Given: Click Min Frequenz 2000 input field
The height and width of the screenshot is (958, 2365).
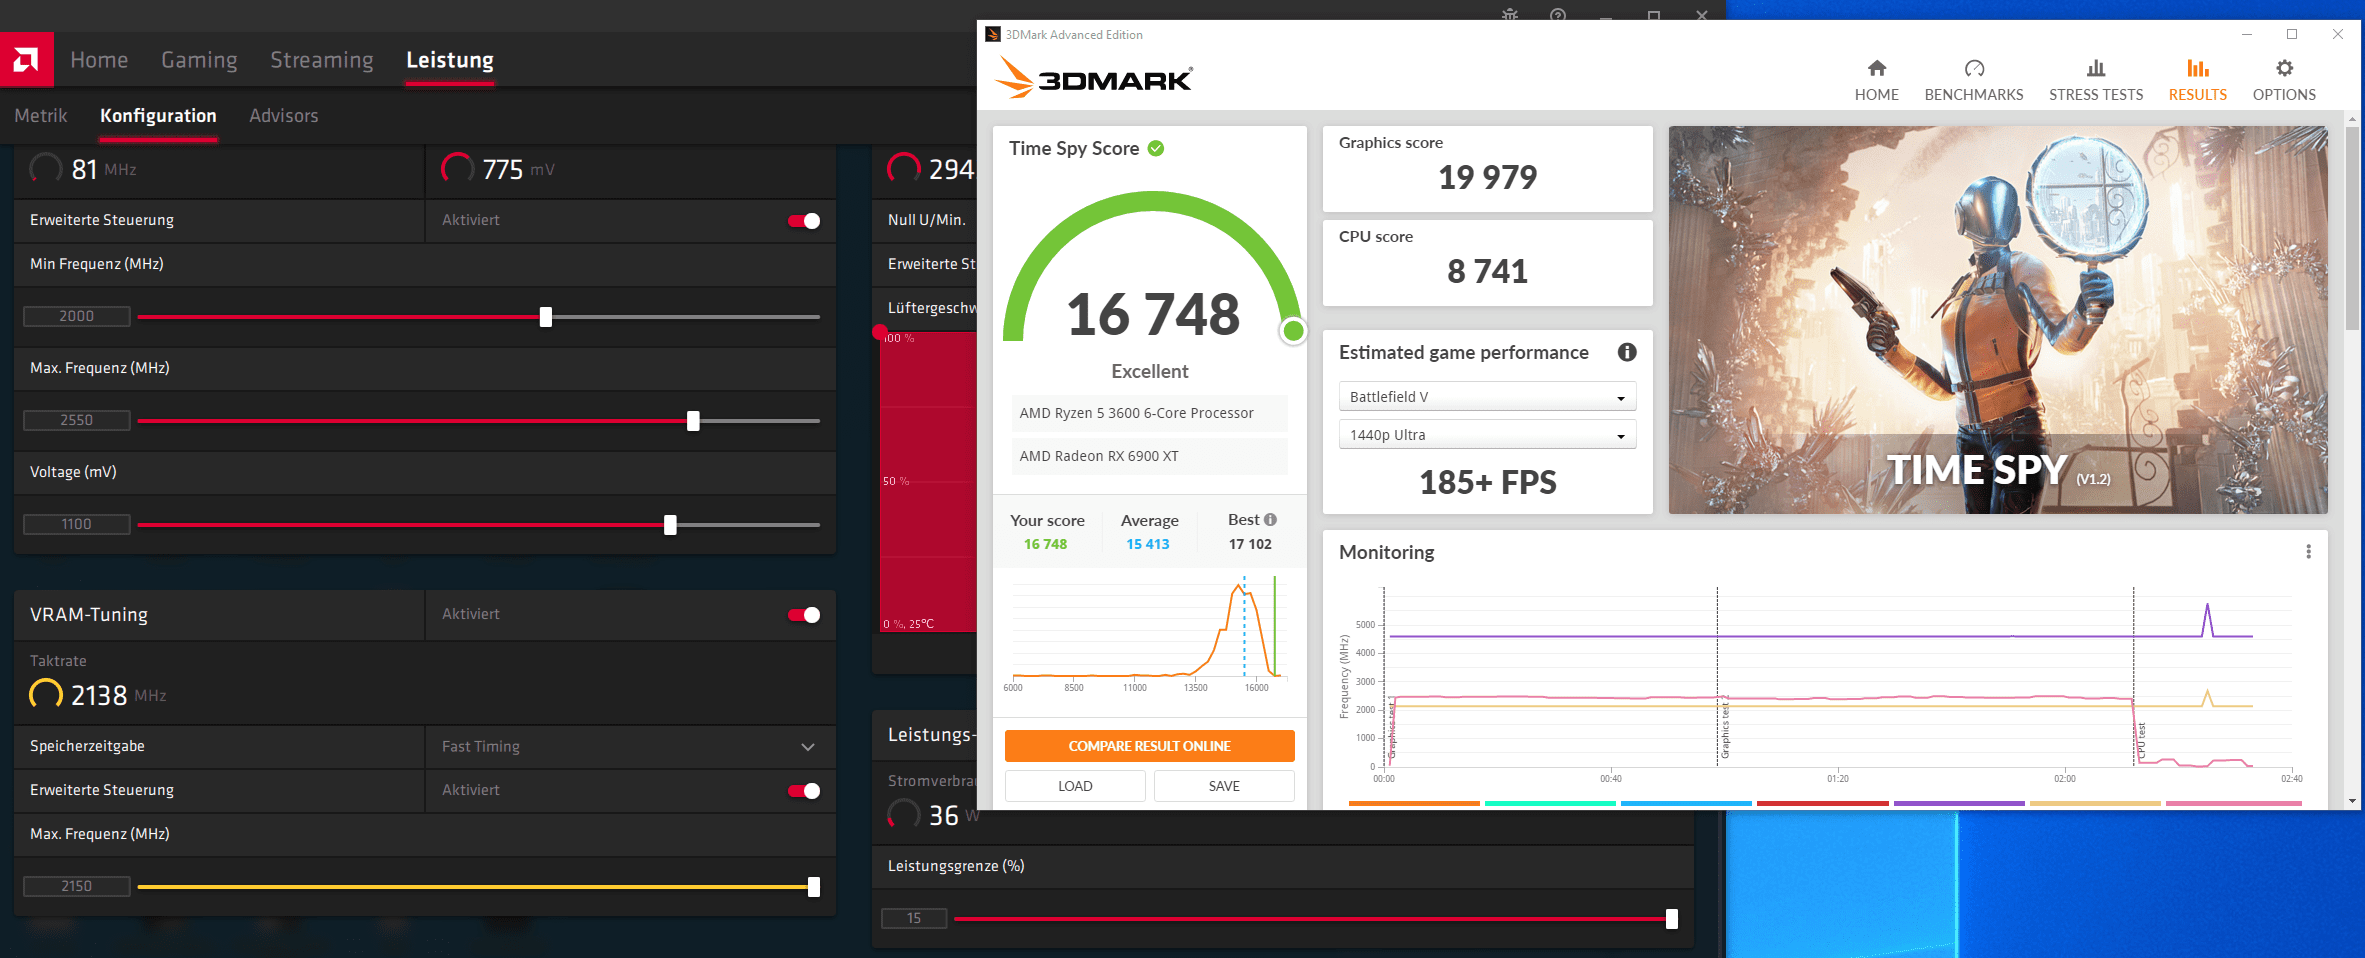Looking at the screenshot, I should 77,316.
